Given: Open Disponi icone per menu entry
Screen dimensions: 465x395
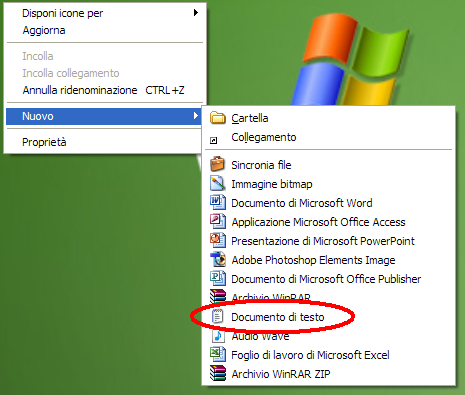Looking at the screenshot, I should tap(62, 13).
